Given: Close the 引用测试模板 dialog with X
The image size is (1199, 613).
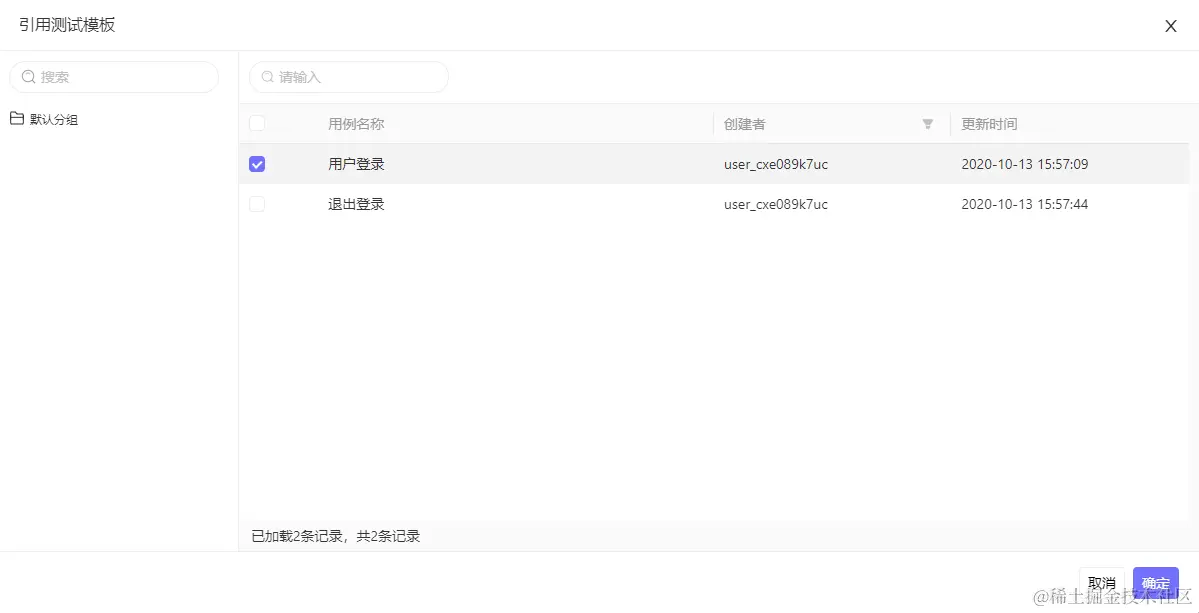Looking at the screenshot, I should [1170, 26].
